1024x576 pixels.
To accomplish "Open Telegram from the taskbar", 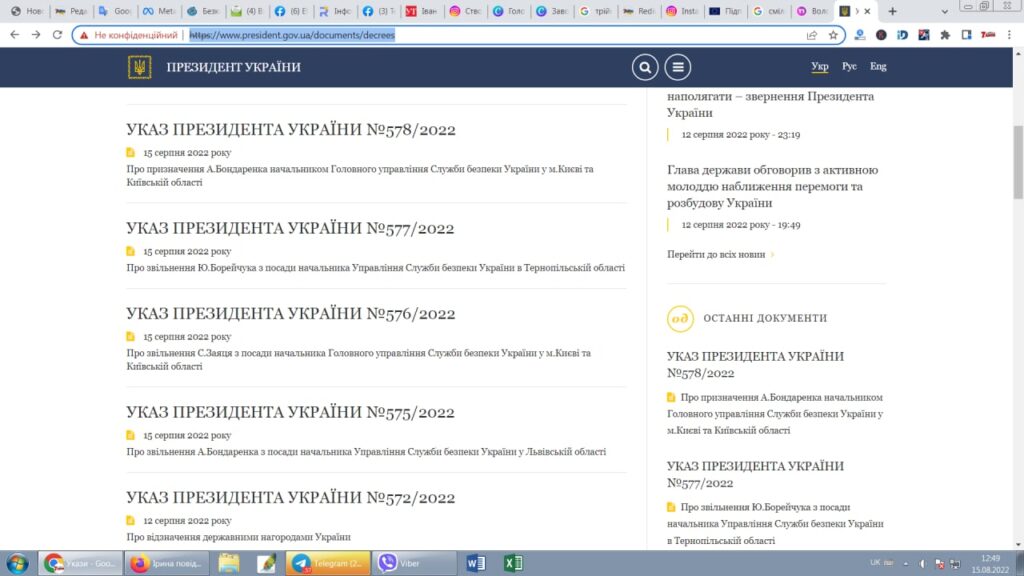I will click(327, 563).
